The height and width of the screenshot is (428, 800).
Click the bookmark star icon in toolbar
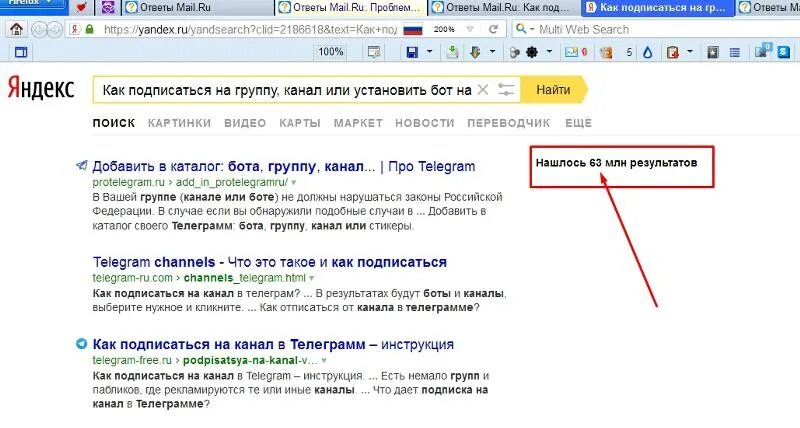tap(713, 52)
